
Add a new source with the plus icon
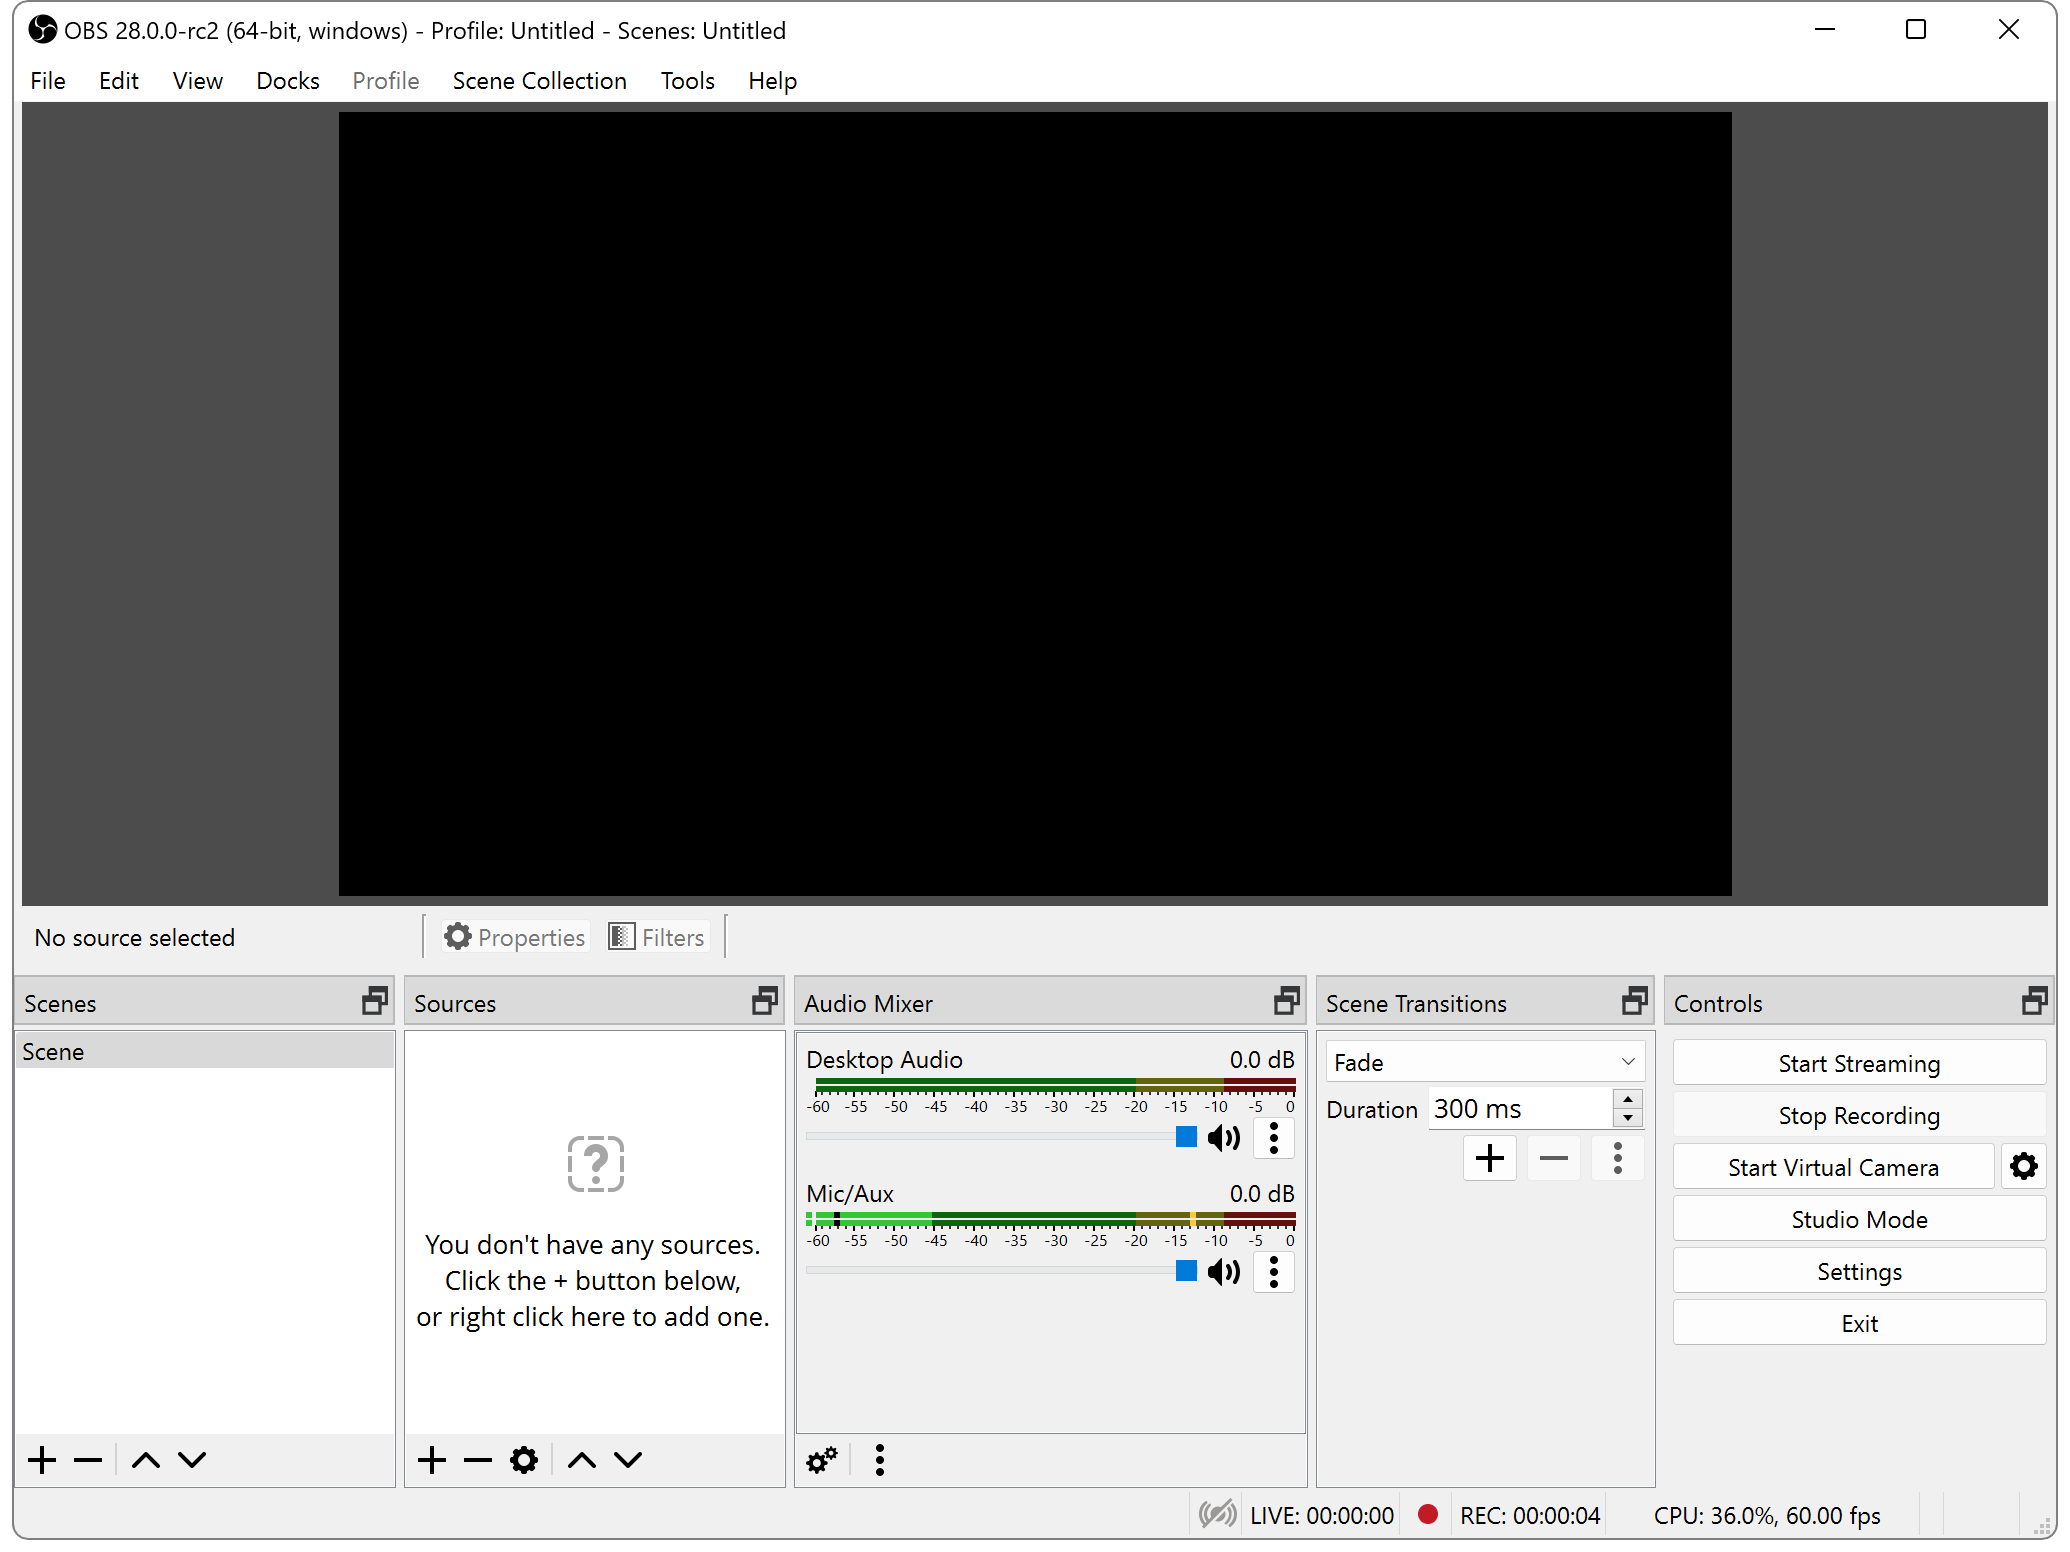pyautogui.click(x=431, y=1459)
